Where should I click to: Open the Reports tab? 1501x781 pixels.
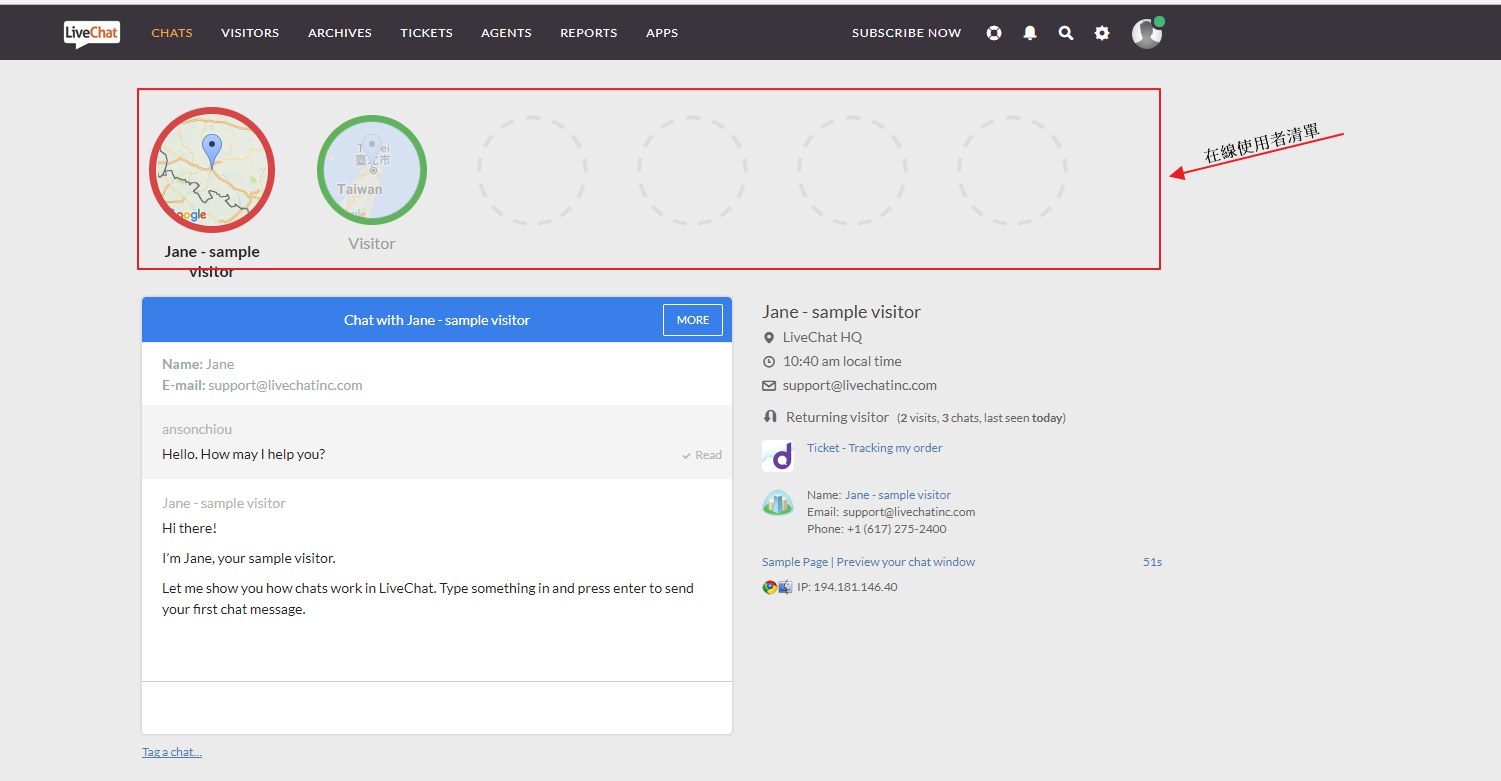tap(588, 33)
